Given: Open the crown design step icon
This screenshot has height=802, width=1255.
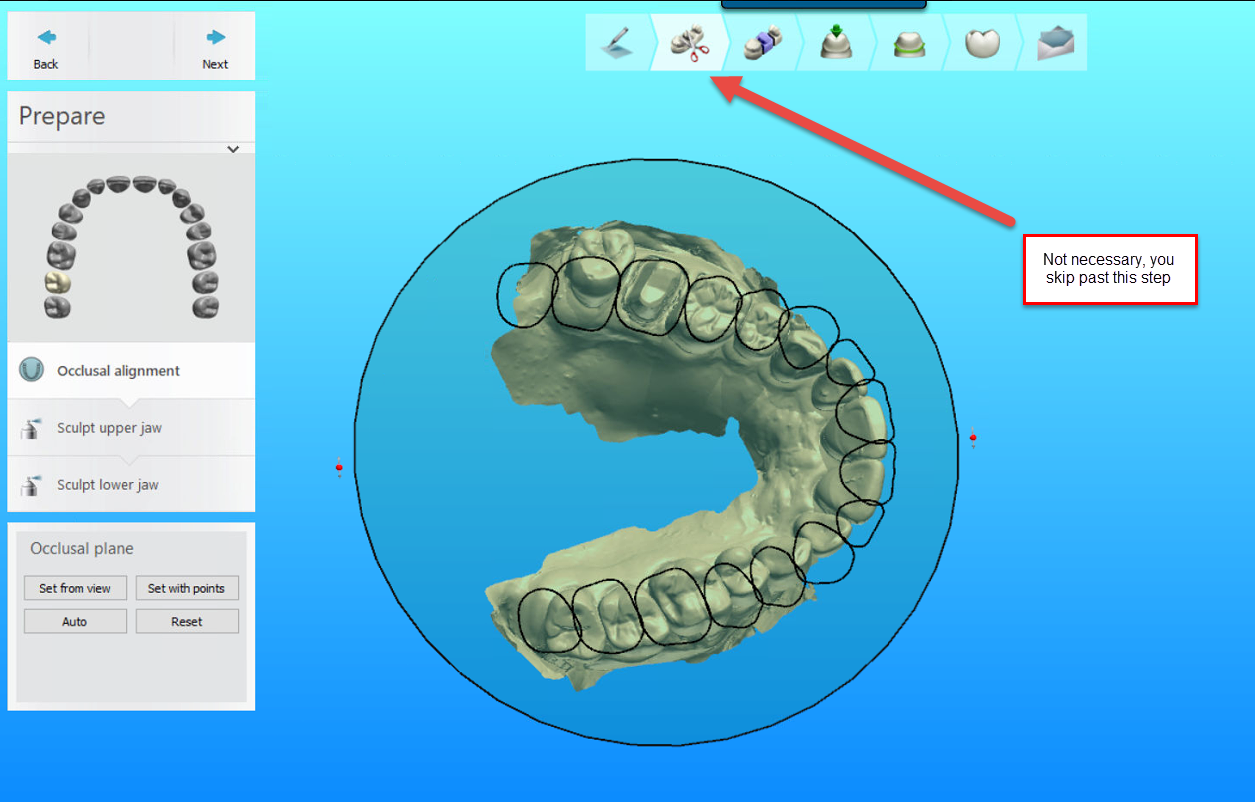Looking at the screenshot, I should click(981, 42).
